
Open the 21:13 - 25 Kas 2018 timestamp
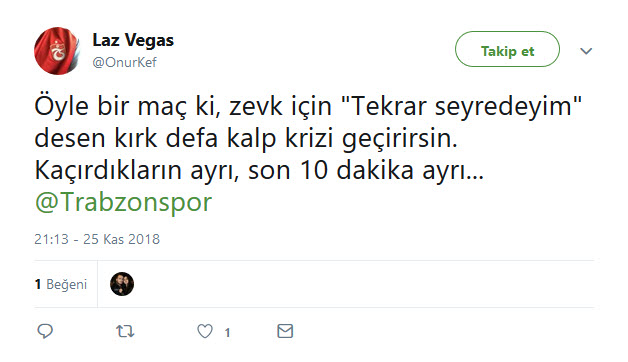click(97, 239)
